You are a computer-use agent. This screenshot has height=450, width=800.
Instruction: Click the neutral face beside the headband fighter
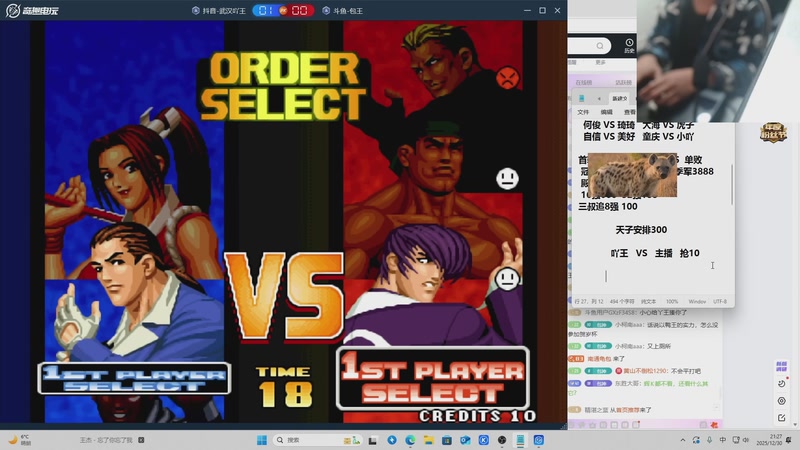[507, 179]
